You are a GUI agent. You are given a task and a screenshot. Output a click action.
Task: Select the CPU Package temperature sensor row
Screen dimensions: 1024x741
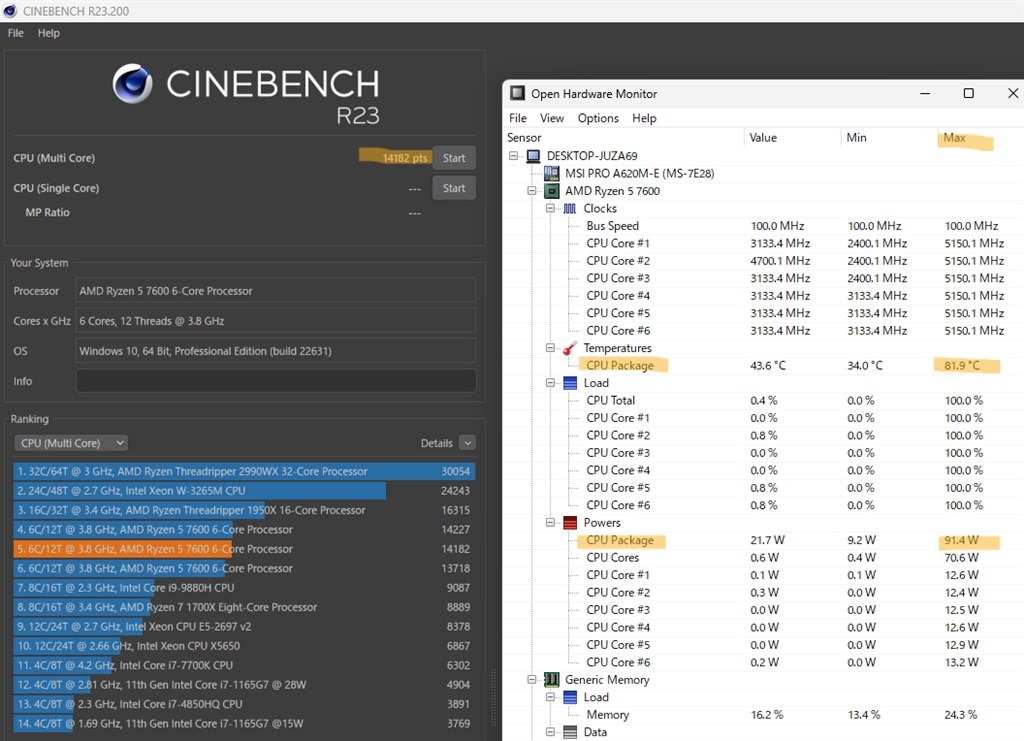764,366
